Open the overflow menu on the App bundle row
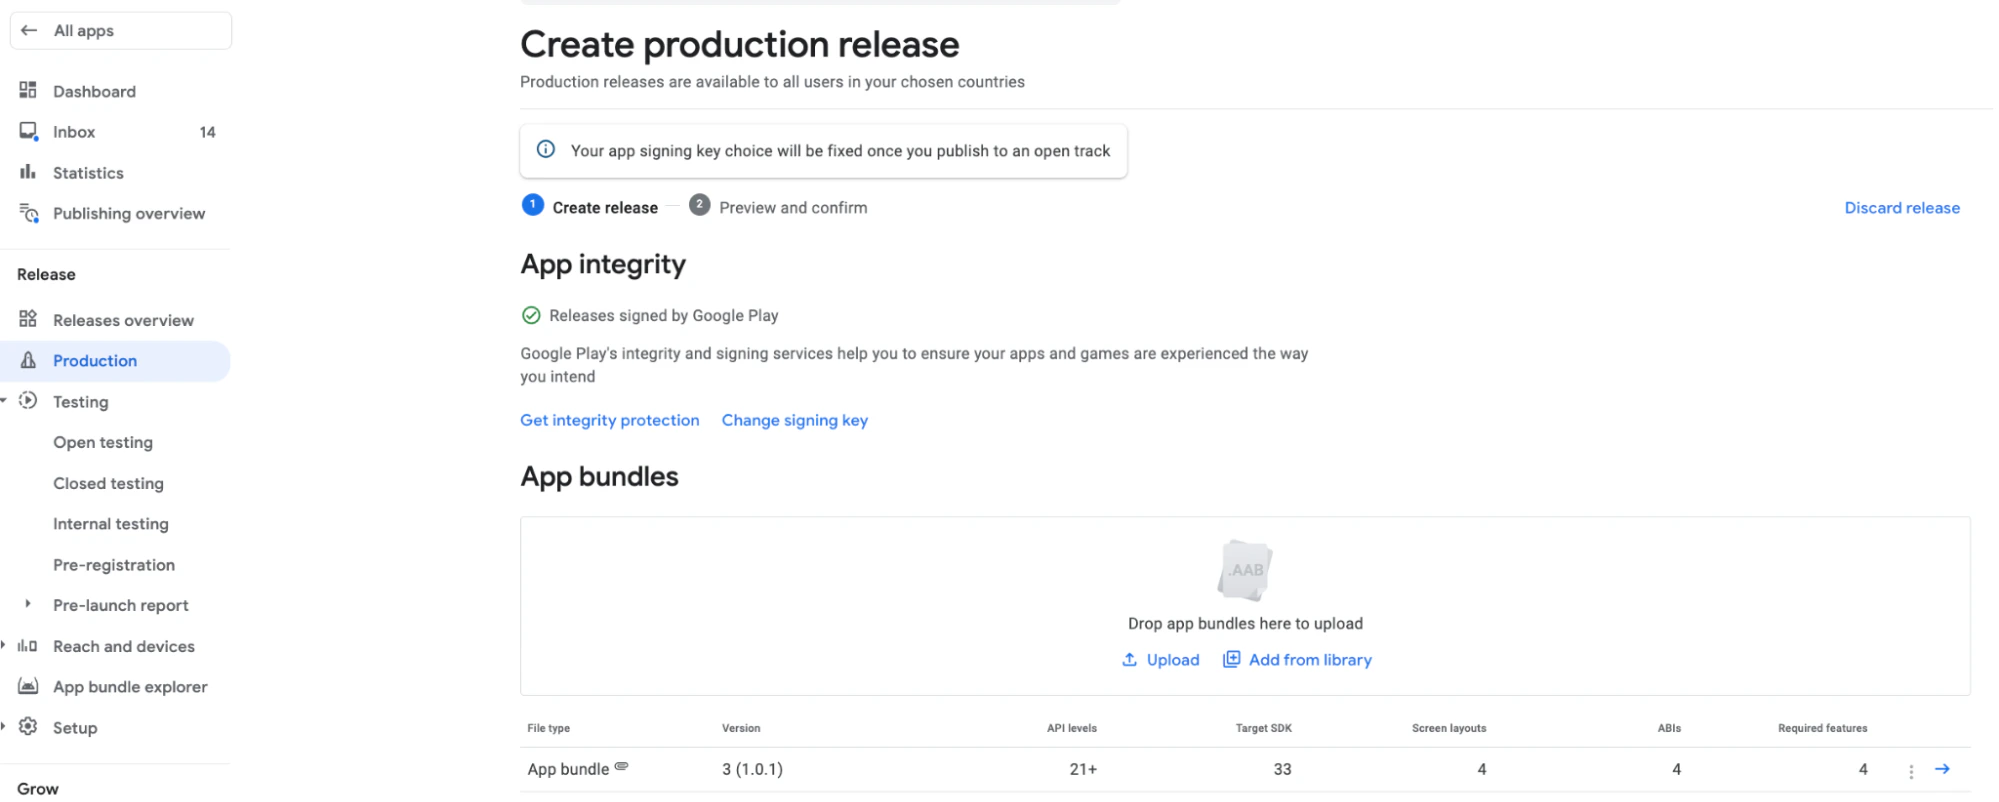Screen dimensions: 1999x802 pyautogui.click(x=1911, y=769)
